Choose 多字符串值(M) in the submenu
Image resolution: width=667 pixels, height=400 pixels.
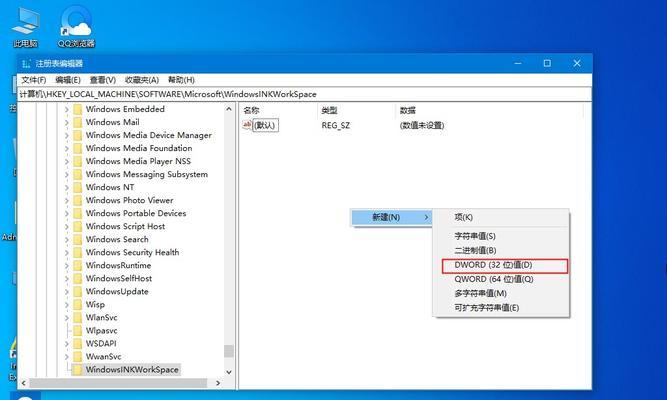coord(501,294)
